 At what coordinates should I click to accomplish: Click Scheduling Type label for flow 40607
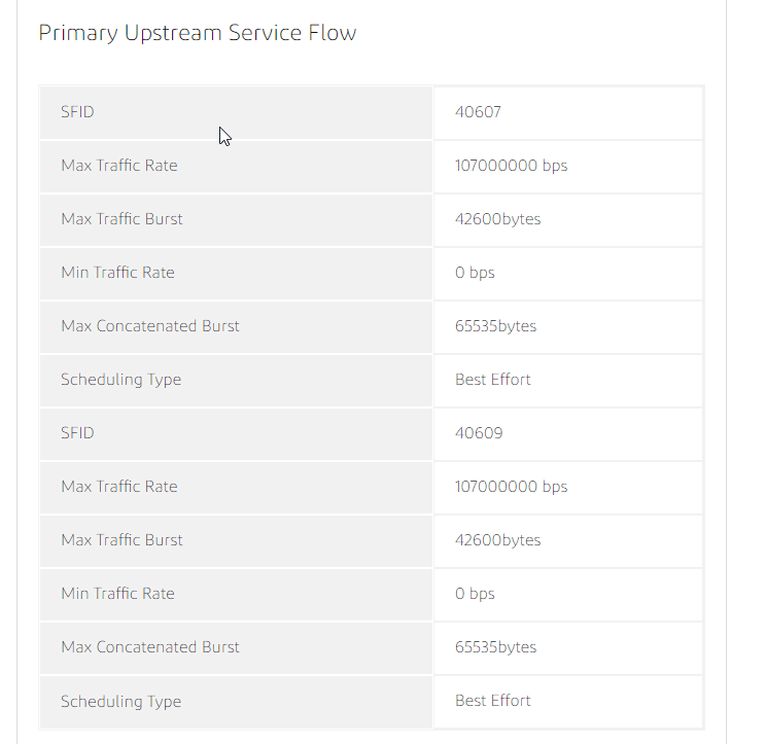121,379
